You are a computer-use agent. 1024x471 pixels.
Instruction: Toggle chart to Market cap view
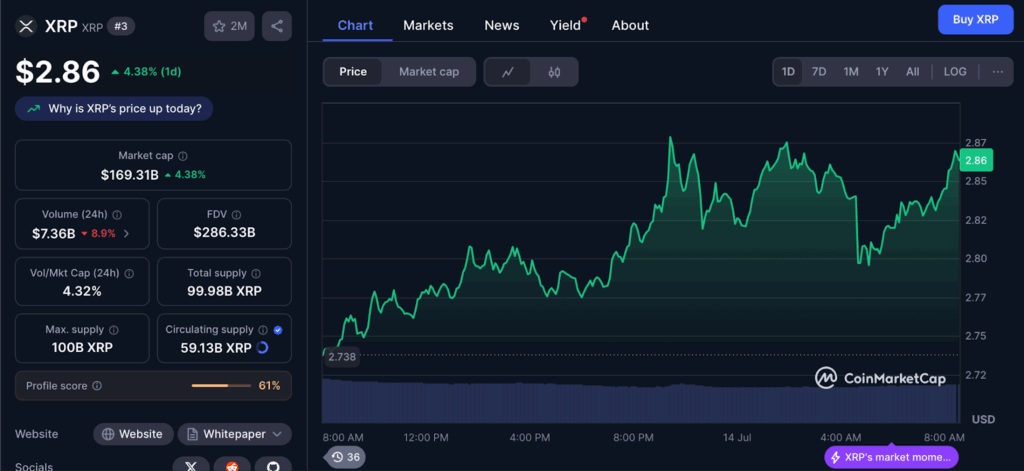(x=429, y=72)
